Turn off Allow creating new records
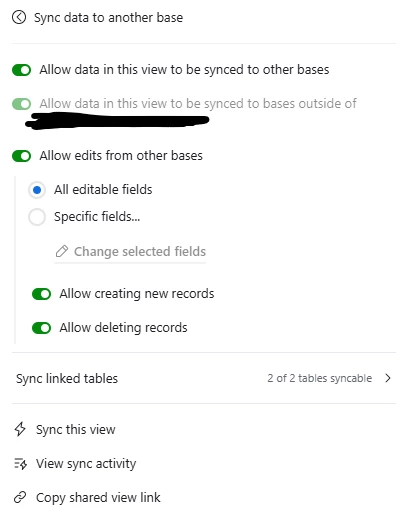The width and height of the screenshot is (411, 517). point(42,294)
